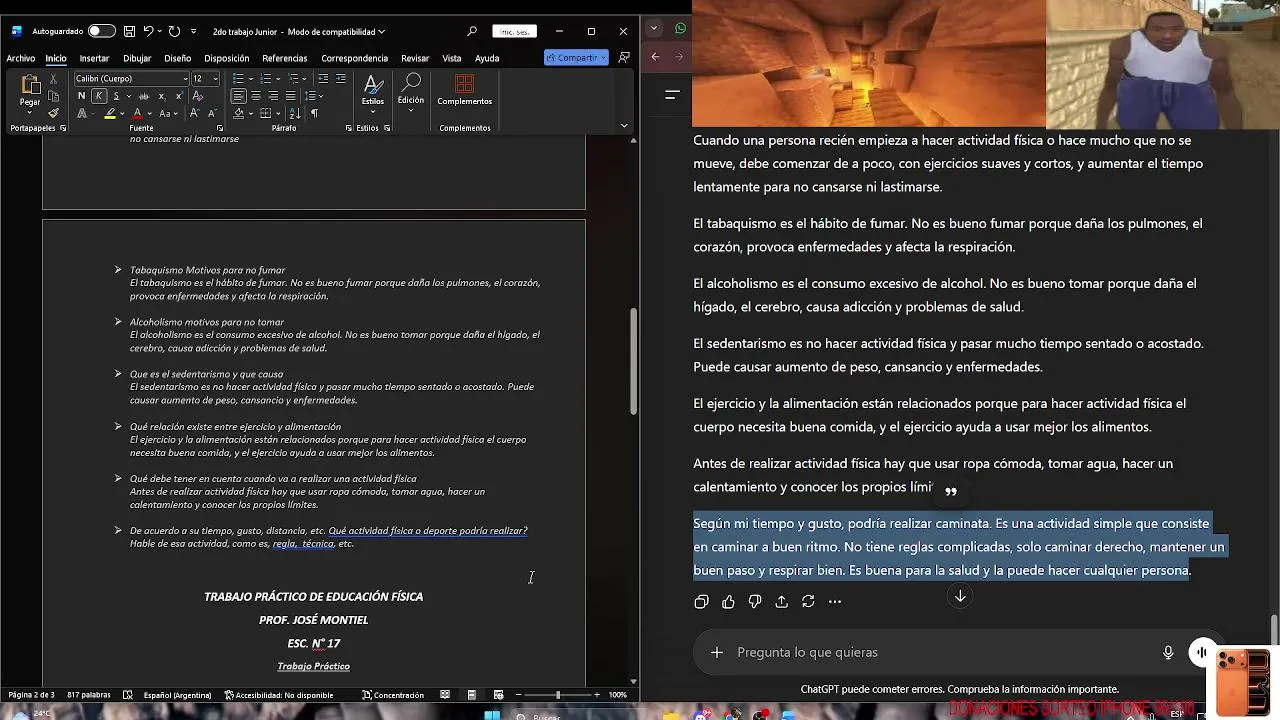The height and width of the screenshot is (720, 1280).
Task: Copy the ChatGPT response
Action: click(x=701, y=601)
